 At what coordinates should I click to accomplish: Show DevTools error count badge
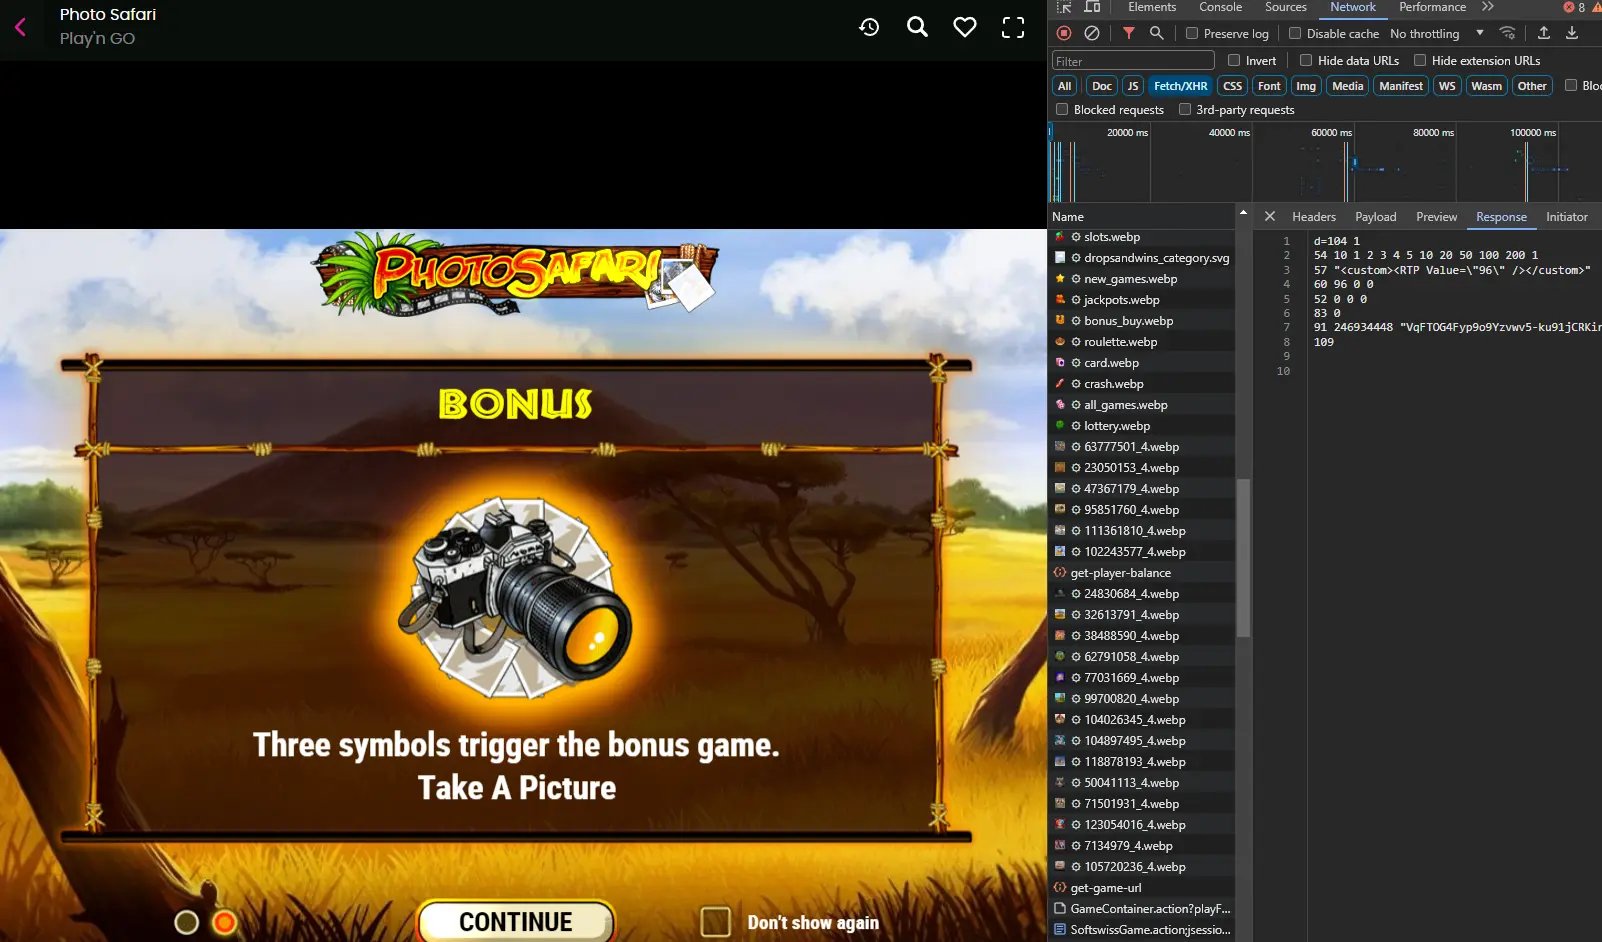(x=1575, y=7)
